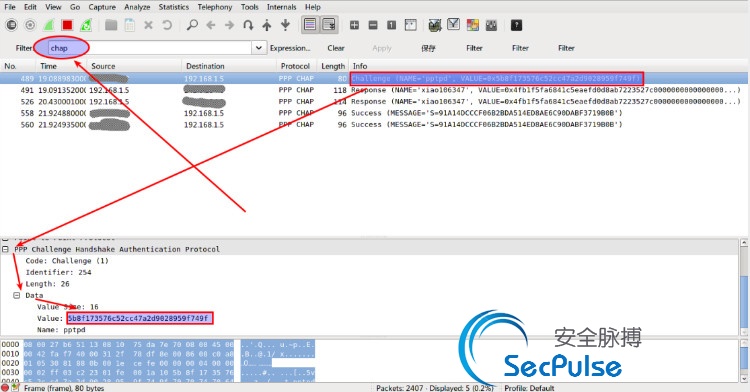The image size is (750, 392).
Task: Open coloring rules icon
Action: pos(473,25)
